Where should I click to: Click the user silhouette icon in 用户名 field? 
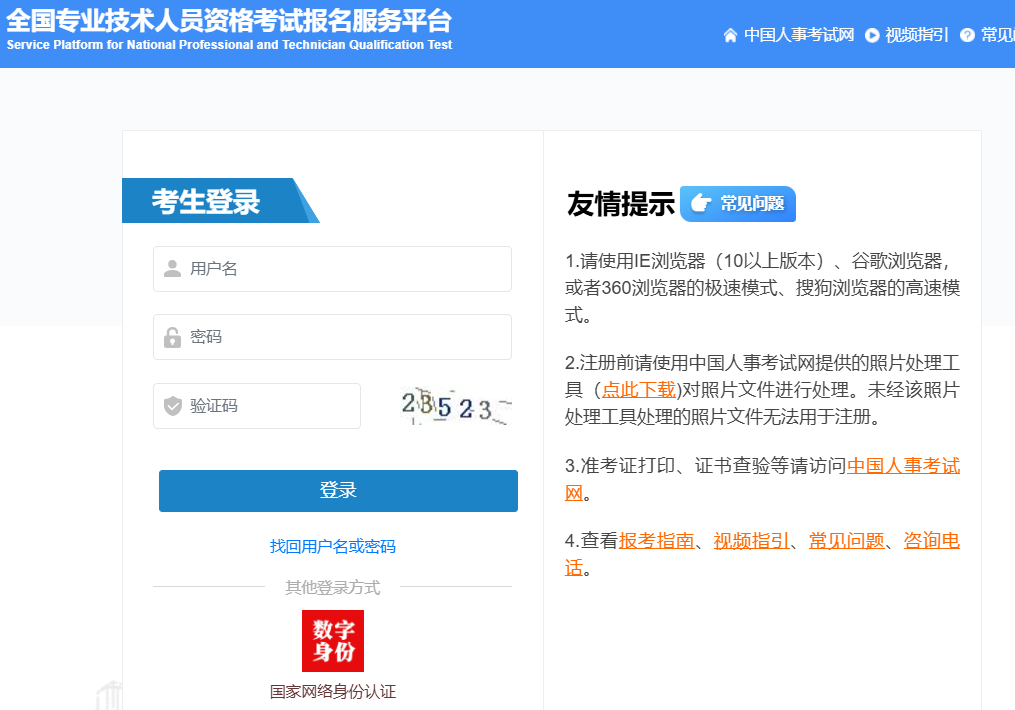click(172, 269)
